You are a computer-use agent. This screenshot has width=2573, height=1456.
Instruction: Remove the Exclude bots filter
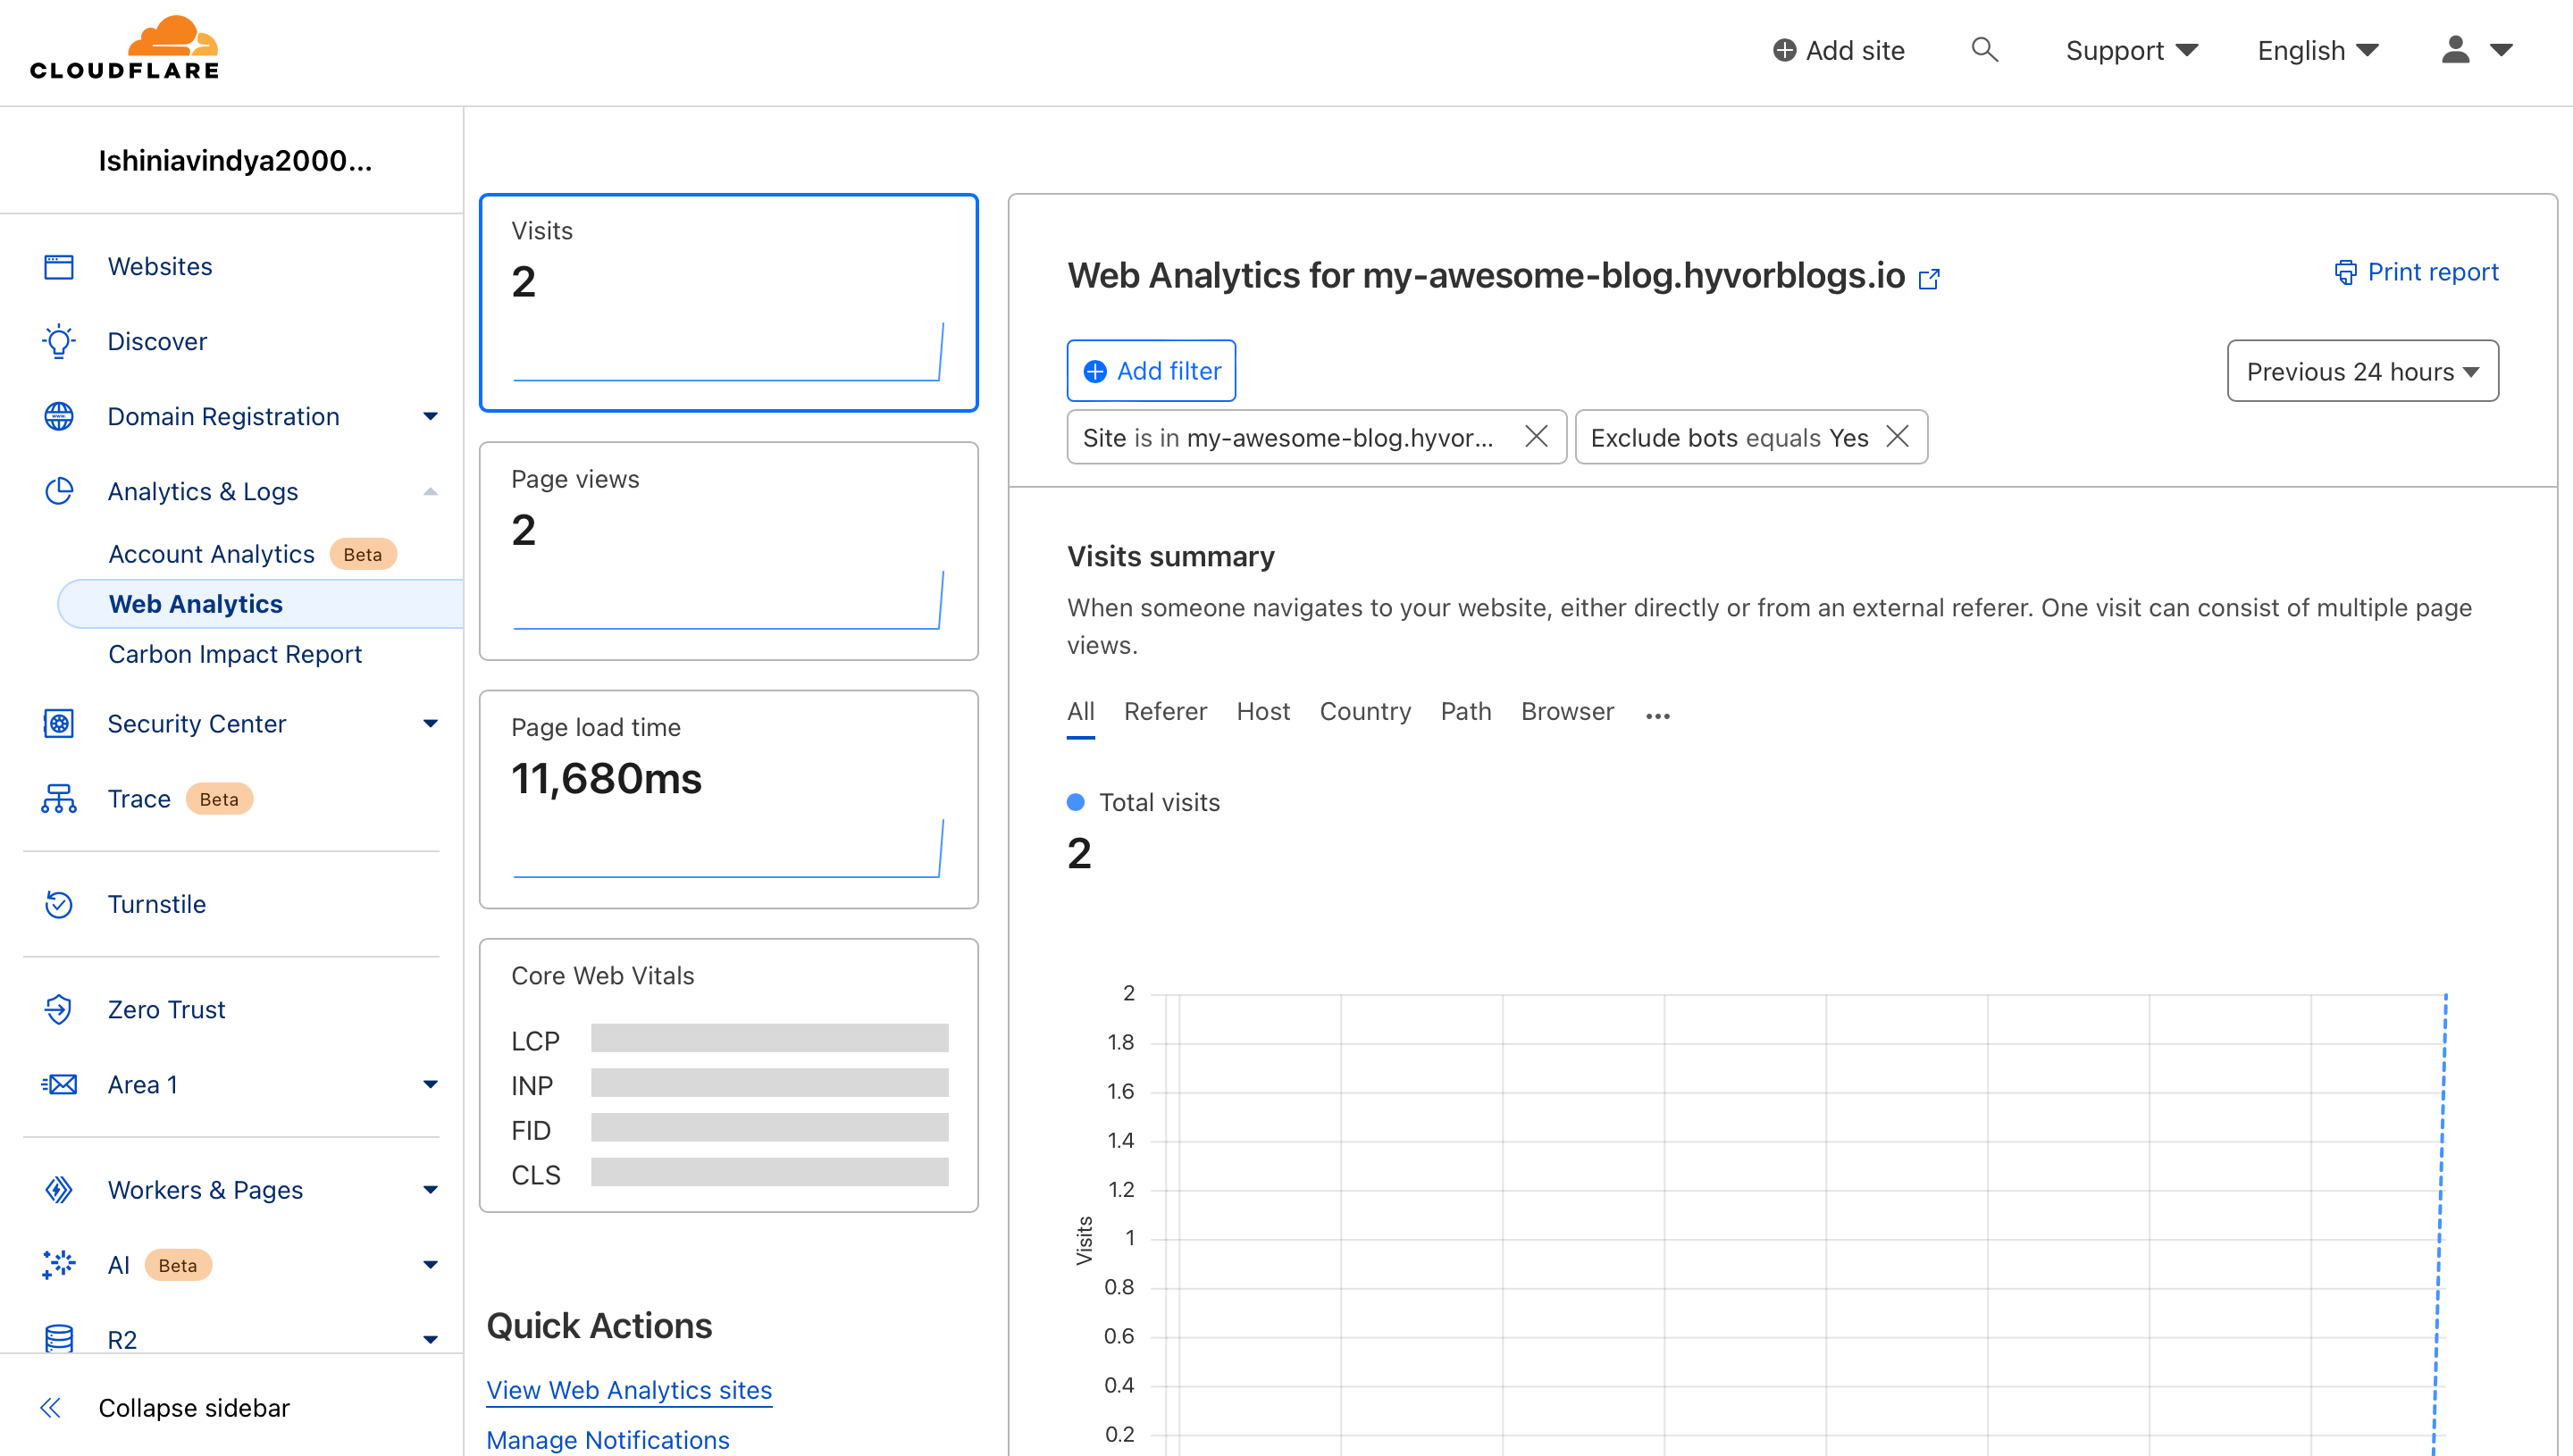coord(1898,437)
